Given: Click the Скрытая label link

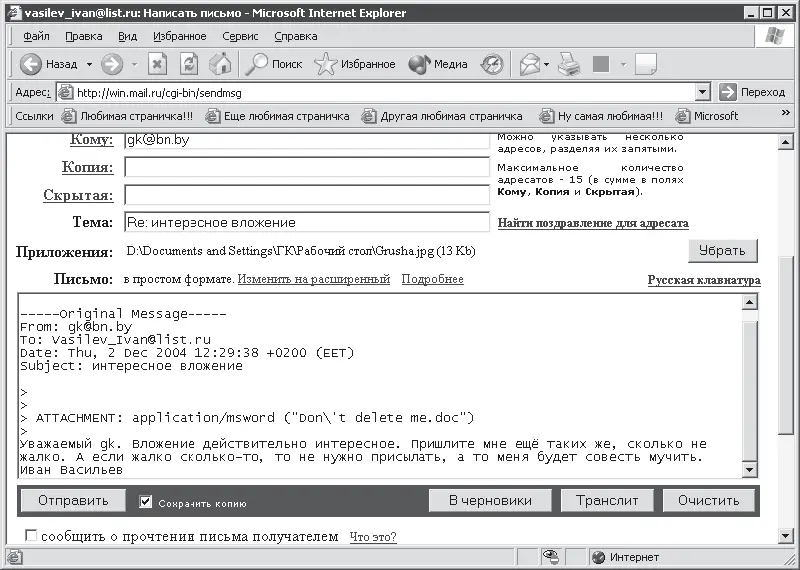Looking at the screenshot, I should [x=78, y=195].
